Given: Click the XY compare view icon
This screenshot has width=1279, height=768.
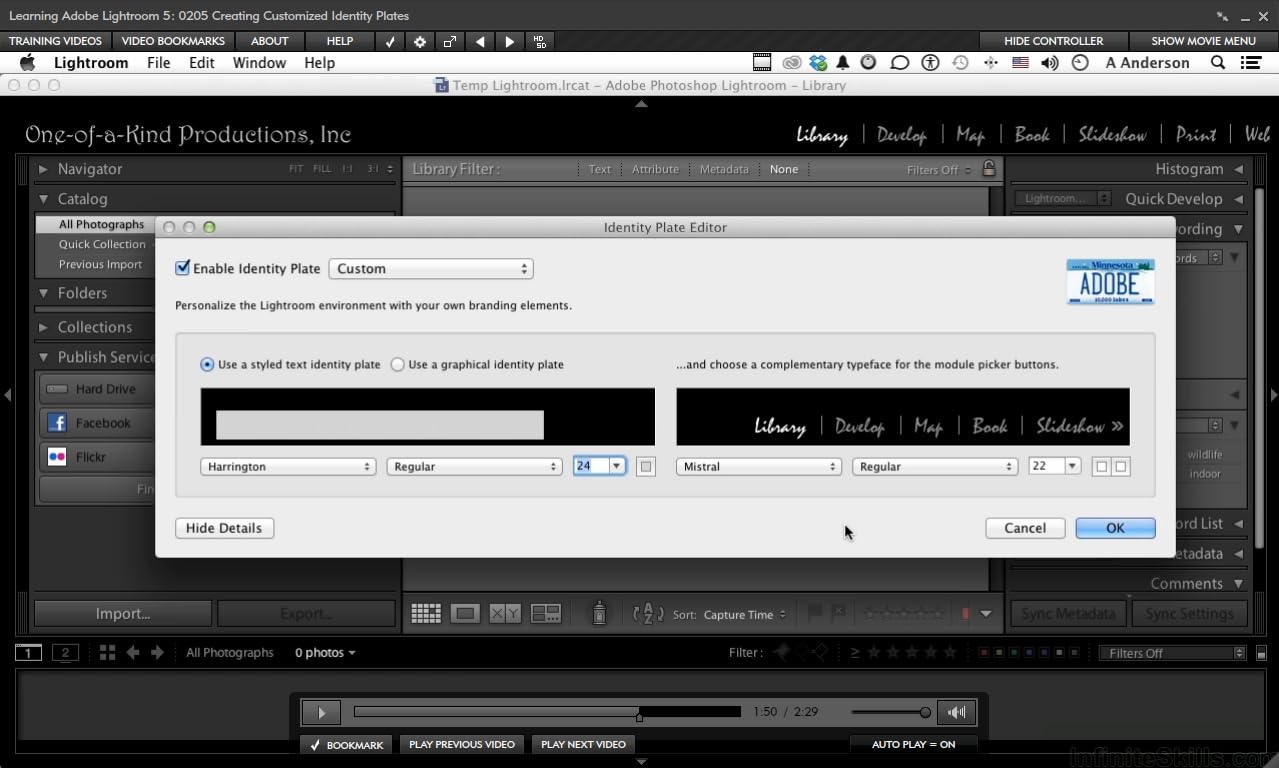Looking at the screenshot, I should pyautogui.click(x=504, y=614).
